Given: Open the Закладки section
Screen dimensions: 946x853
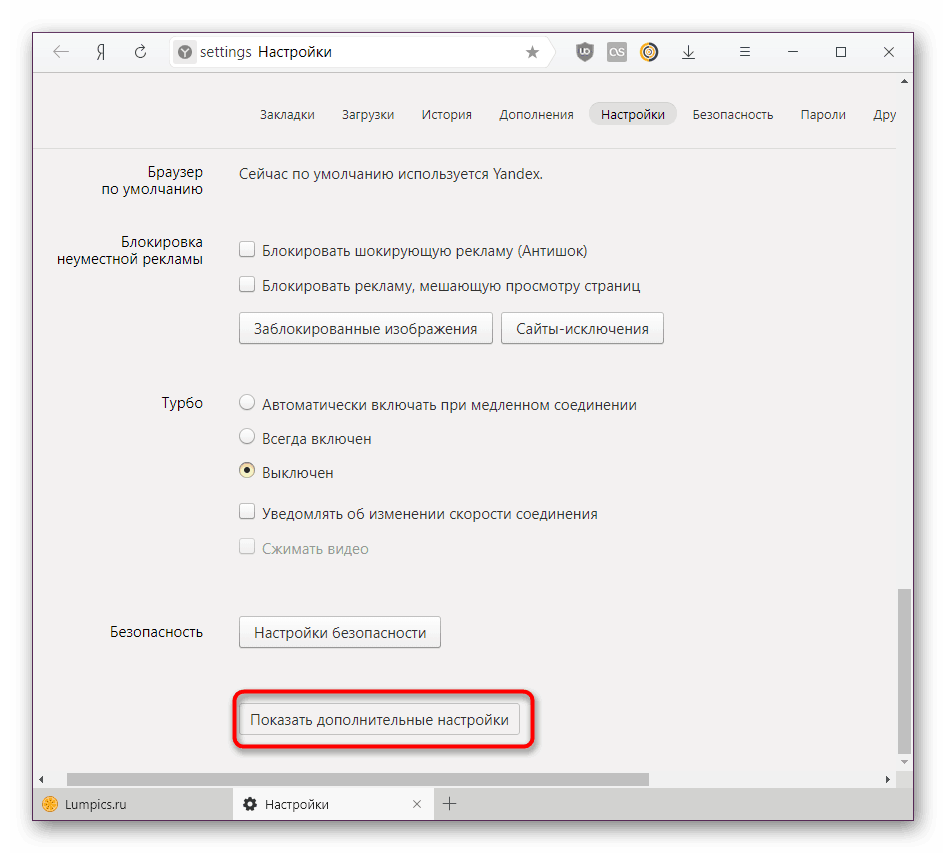Looking at the screenshot, I should [x=287, y=115].
